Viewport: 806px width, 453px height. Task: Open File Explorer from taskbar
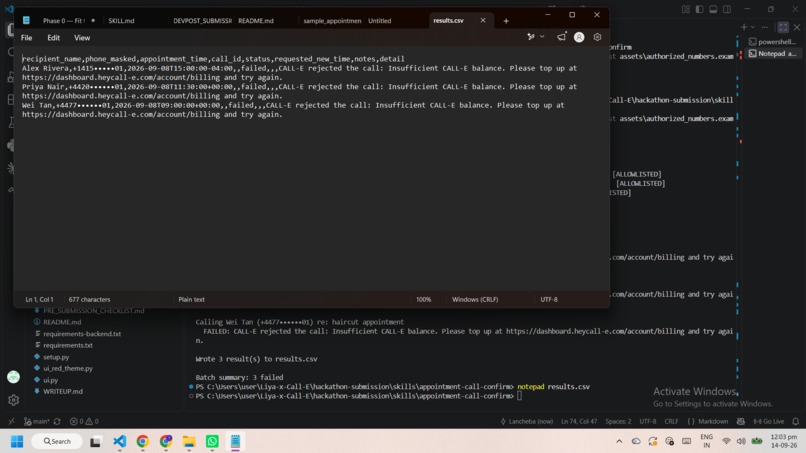click(x=189, y=441)
